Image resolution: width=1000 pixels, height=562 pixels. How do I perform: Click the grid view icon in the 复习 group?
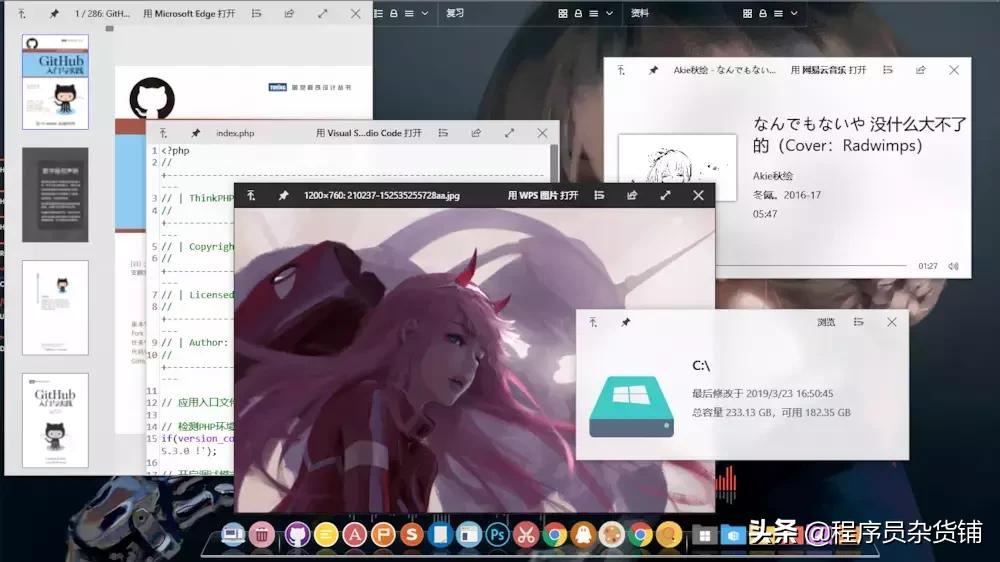click(x=562, y=13)
